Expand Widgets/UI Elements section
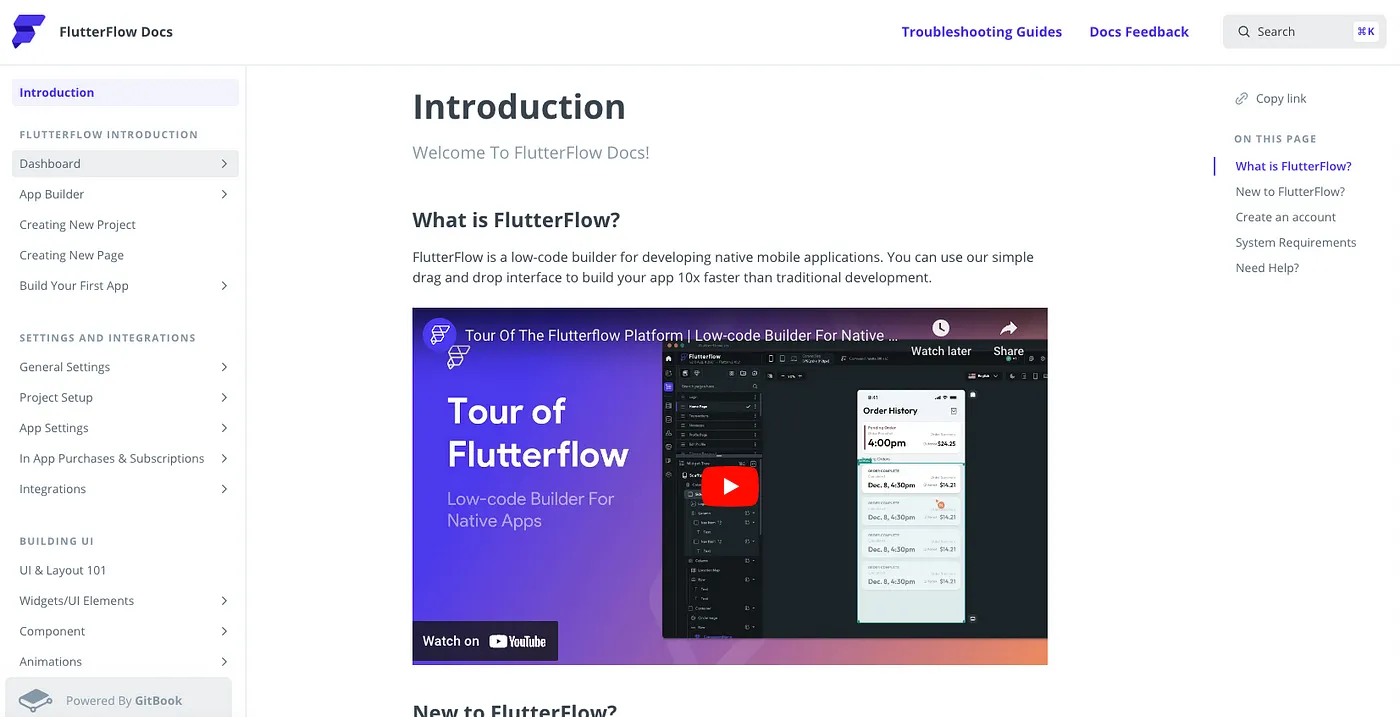The width and height of the screenshot is (1400, 717). (x=224, y=601)
